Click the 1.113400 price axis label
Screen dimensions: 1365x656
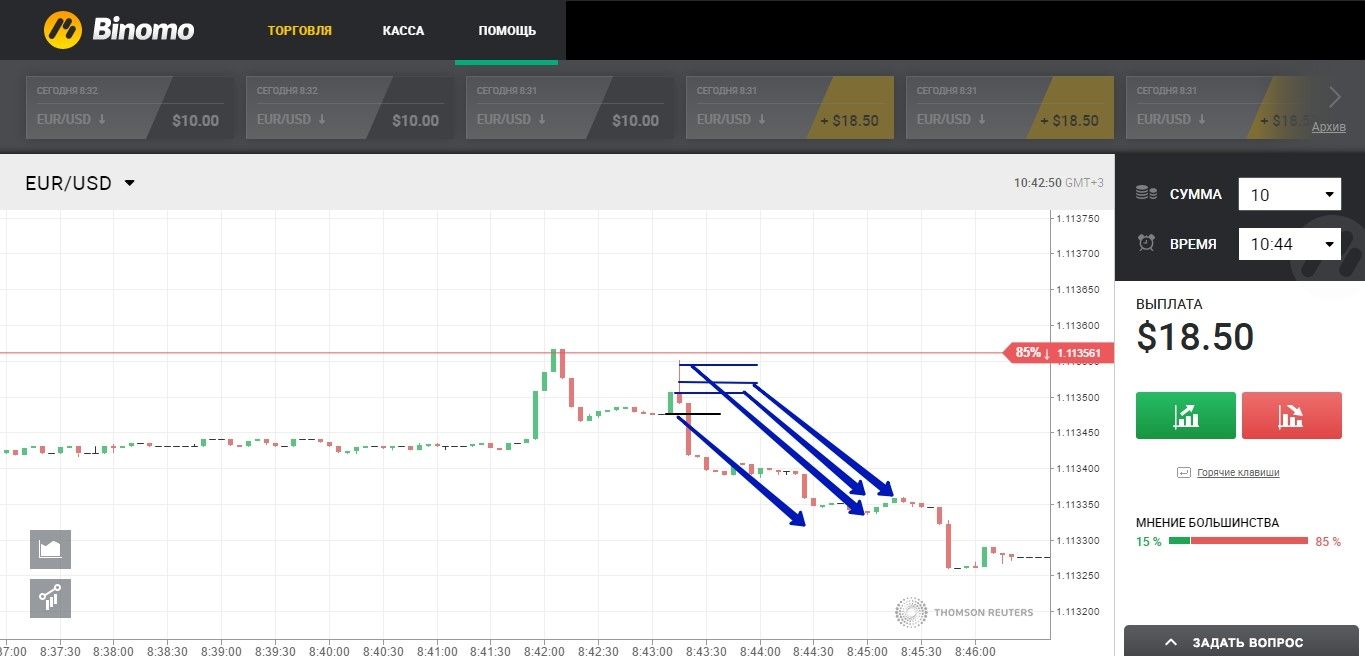coord(1078,469)
